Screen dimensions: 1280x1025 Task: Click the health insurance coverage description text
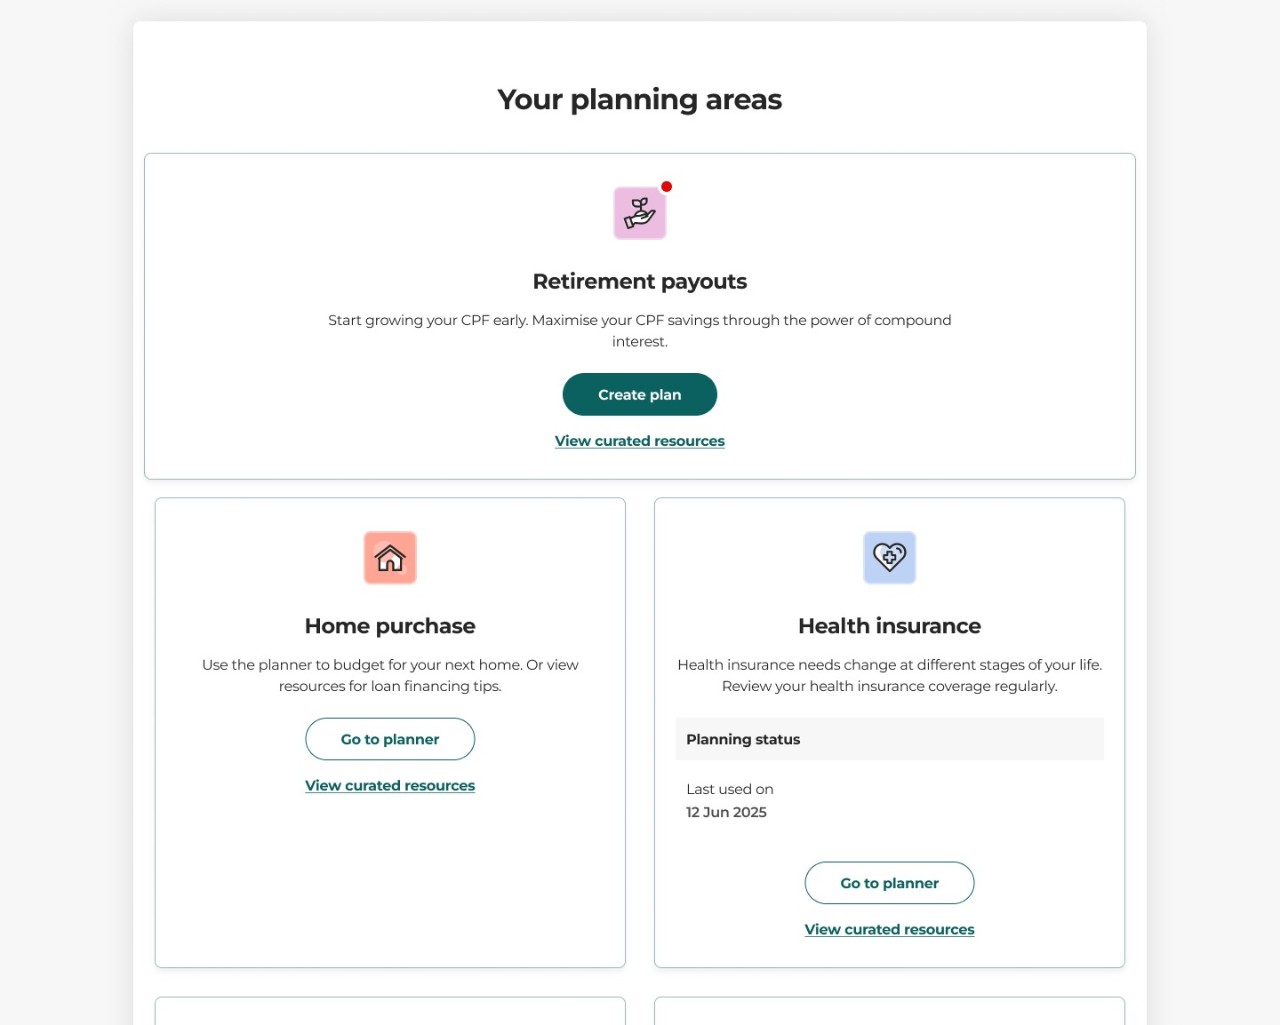(890, 675)
